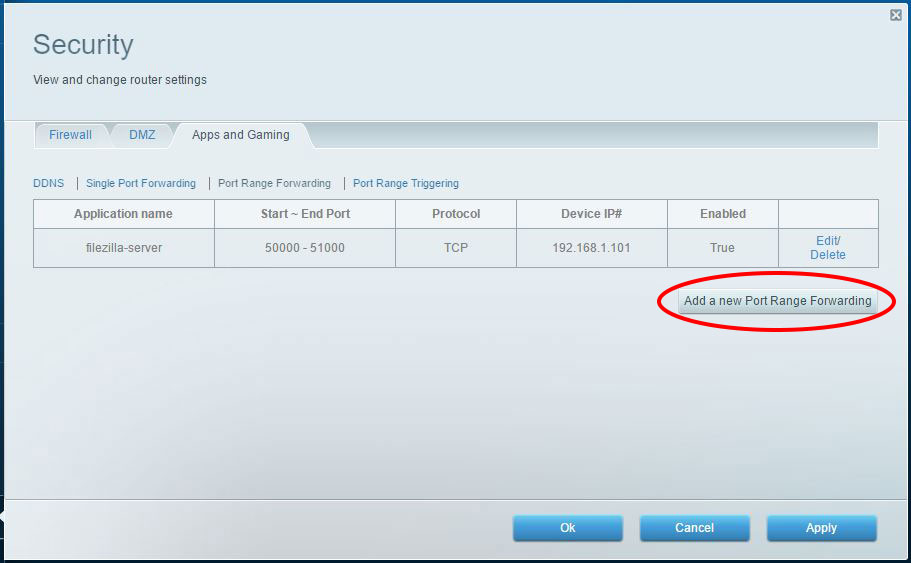This screenshot has height=563, width=911.
Task: Apply the router settings
Action: point(821,528)
